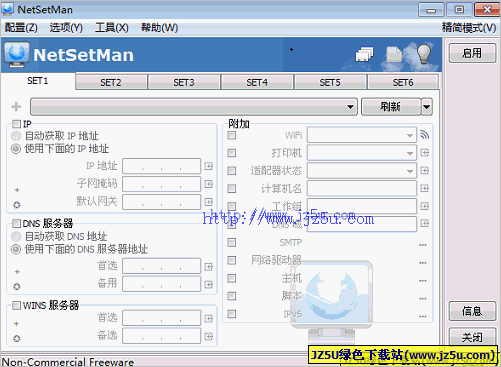This screenshot has height=367, width=501.
Task: Click the get-current icon beside IP 地址 field
Action: [209, 166]
